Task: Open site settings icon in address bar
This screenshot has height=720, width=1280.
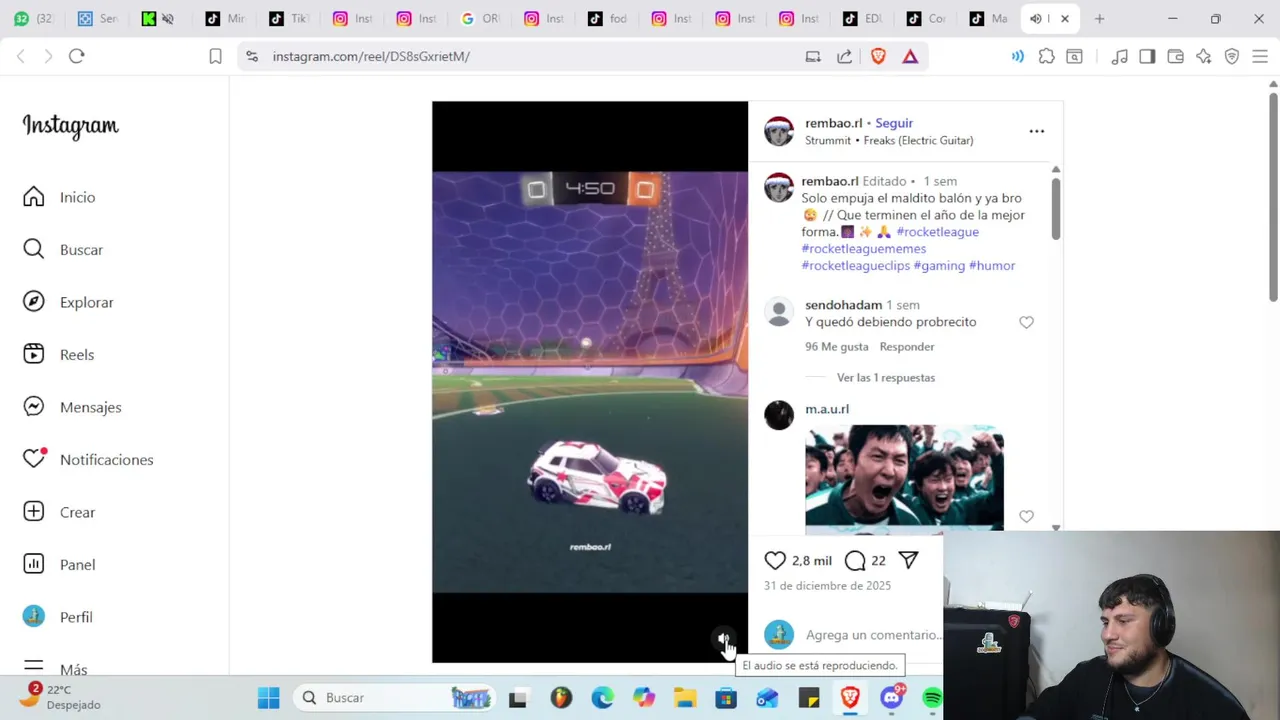Action: [251, 56]
